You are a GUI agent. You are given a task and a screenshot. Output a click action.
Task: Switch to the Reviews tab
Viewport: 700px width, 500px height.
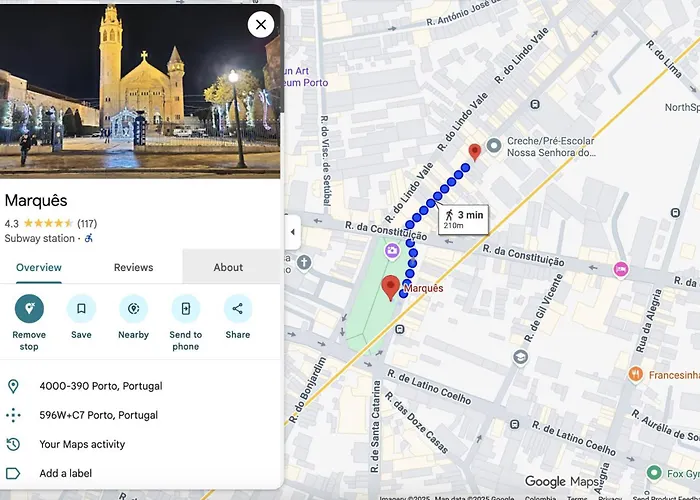tap(133, 267)
